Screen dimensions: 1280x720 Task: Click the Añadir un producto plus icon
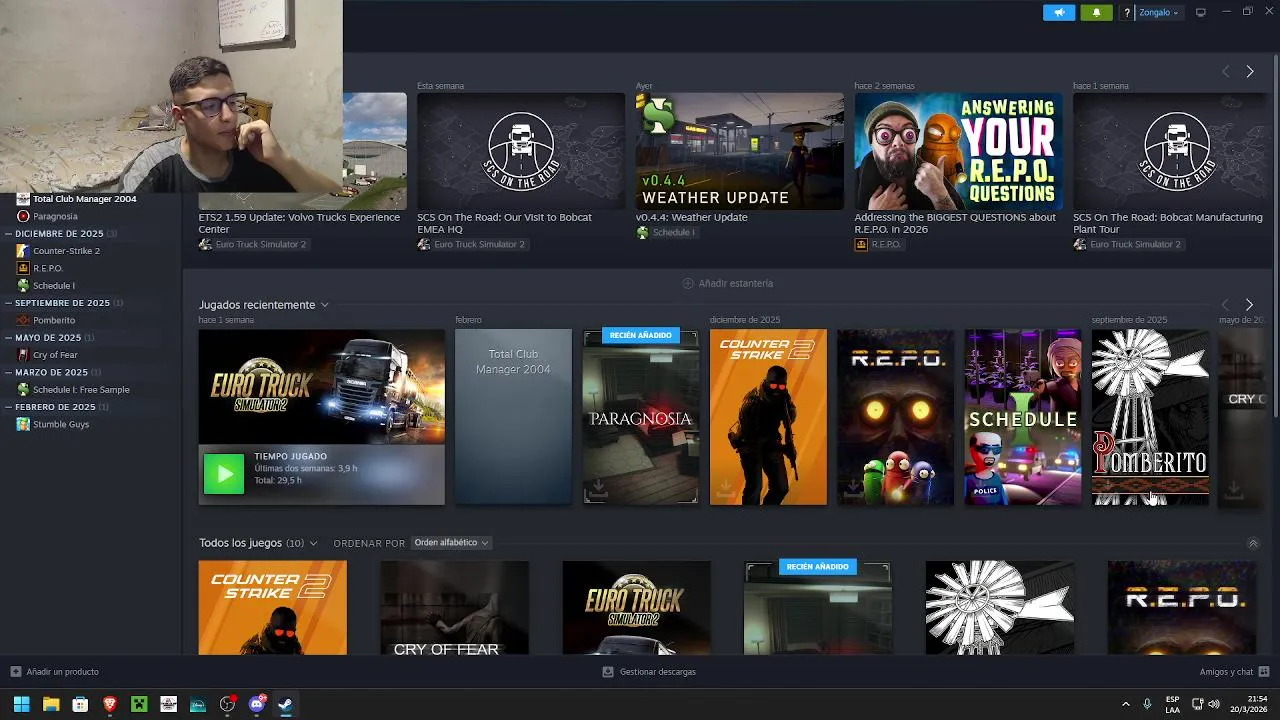15,672
